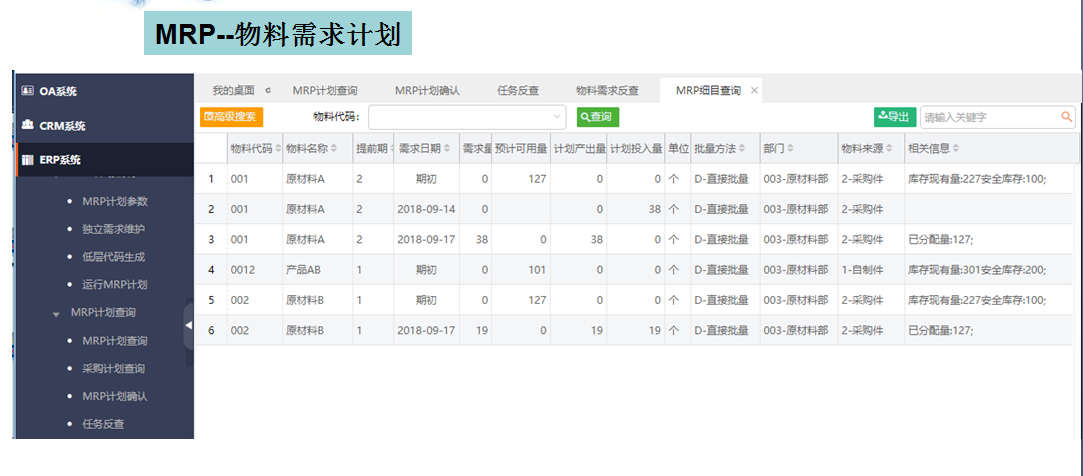Image resolution: width=1083 pixels, height=476 pixels.
Task: Click 产品AB in row 4
Action: coord(303,269)
